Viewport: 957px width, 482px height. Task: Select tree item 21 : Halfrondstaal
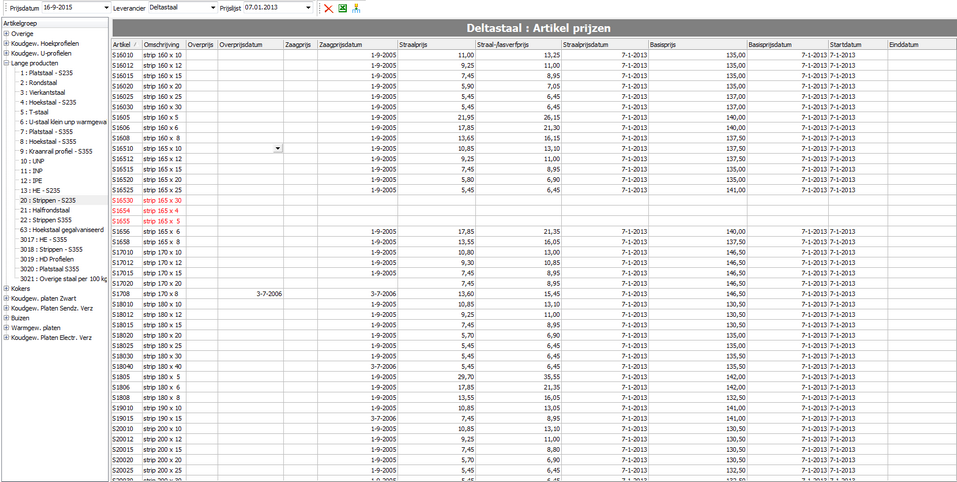tap(45, 210)
